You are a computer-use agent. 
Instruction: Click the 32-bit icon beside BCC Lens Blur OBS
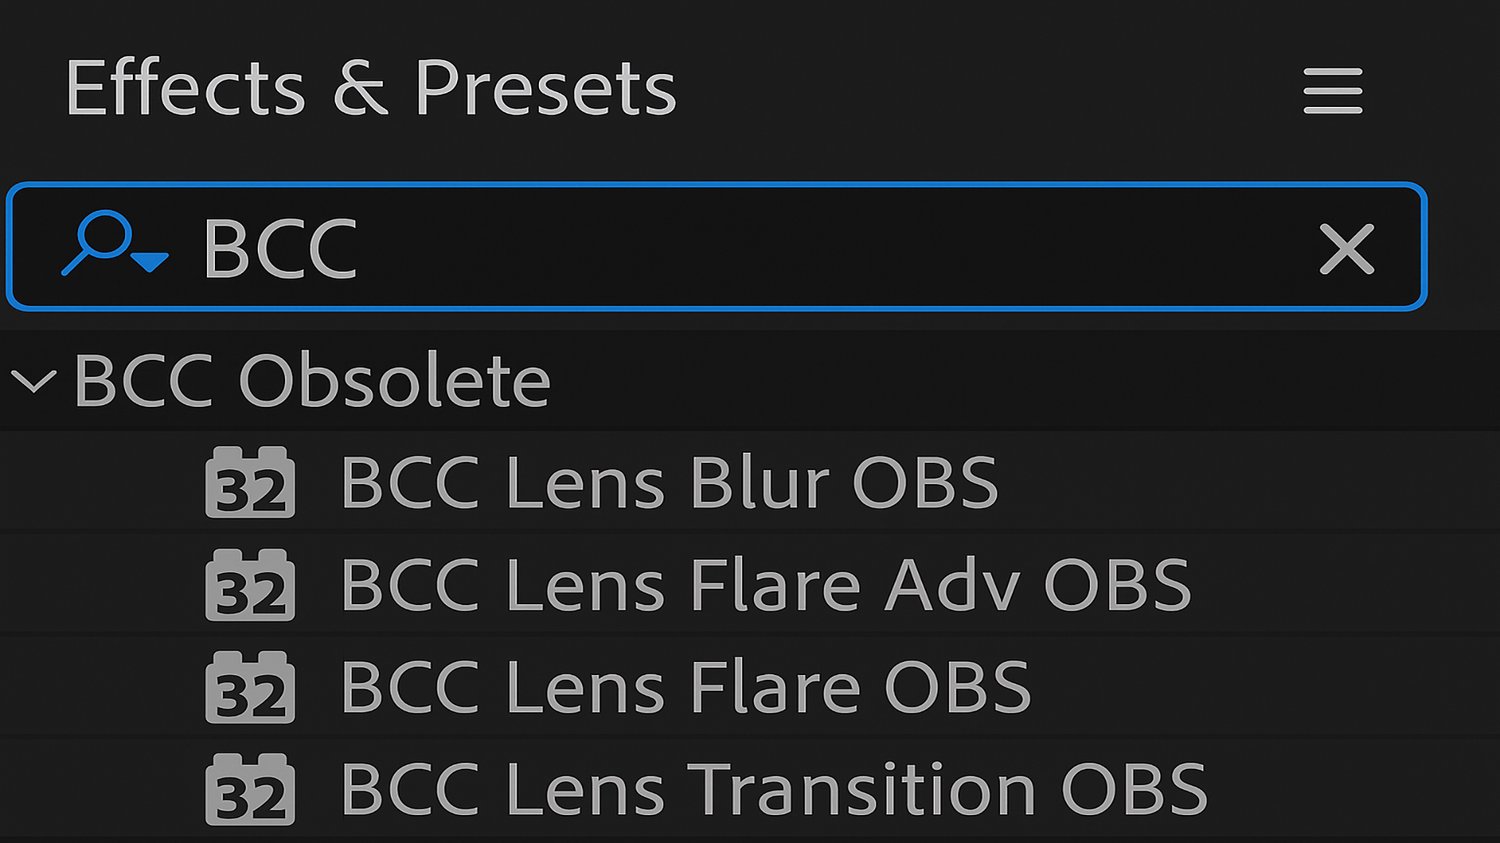tap(250, 483)
